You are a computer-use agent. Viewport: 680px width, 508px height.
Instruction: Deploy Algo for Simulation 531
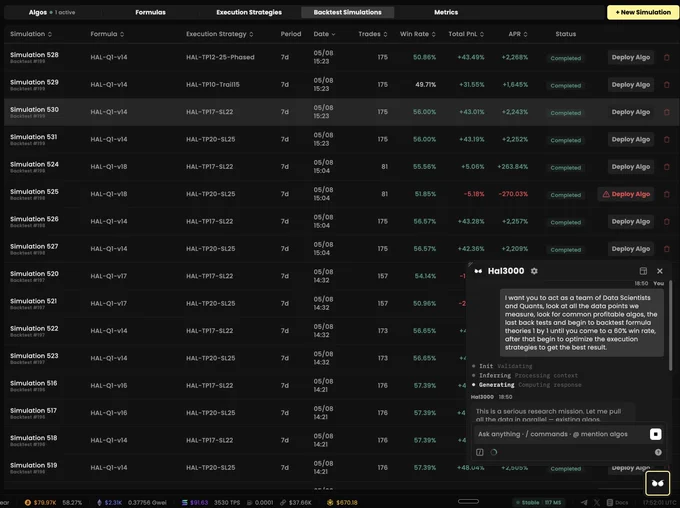pos(631,139)
